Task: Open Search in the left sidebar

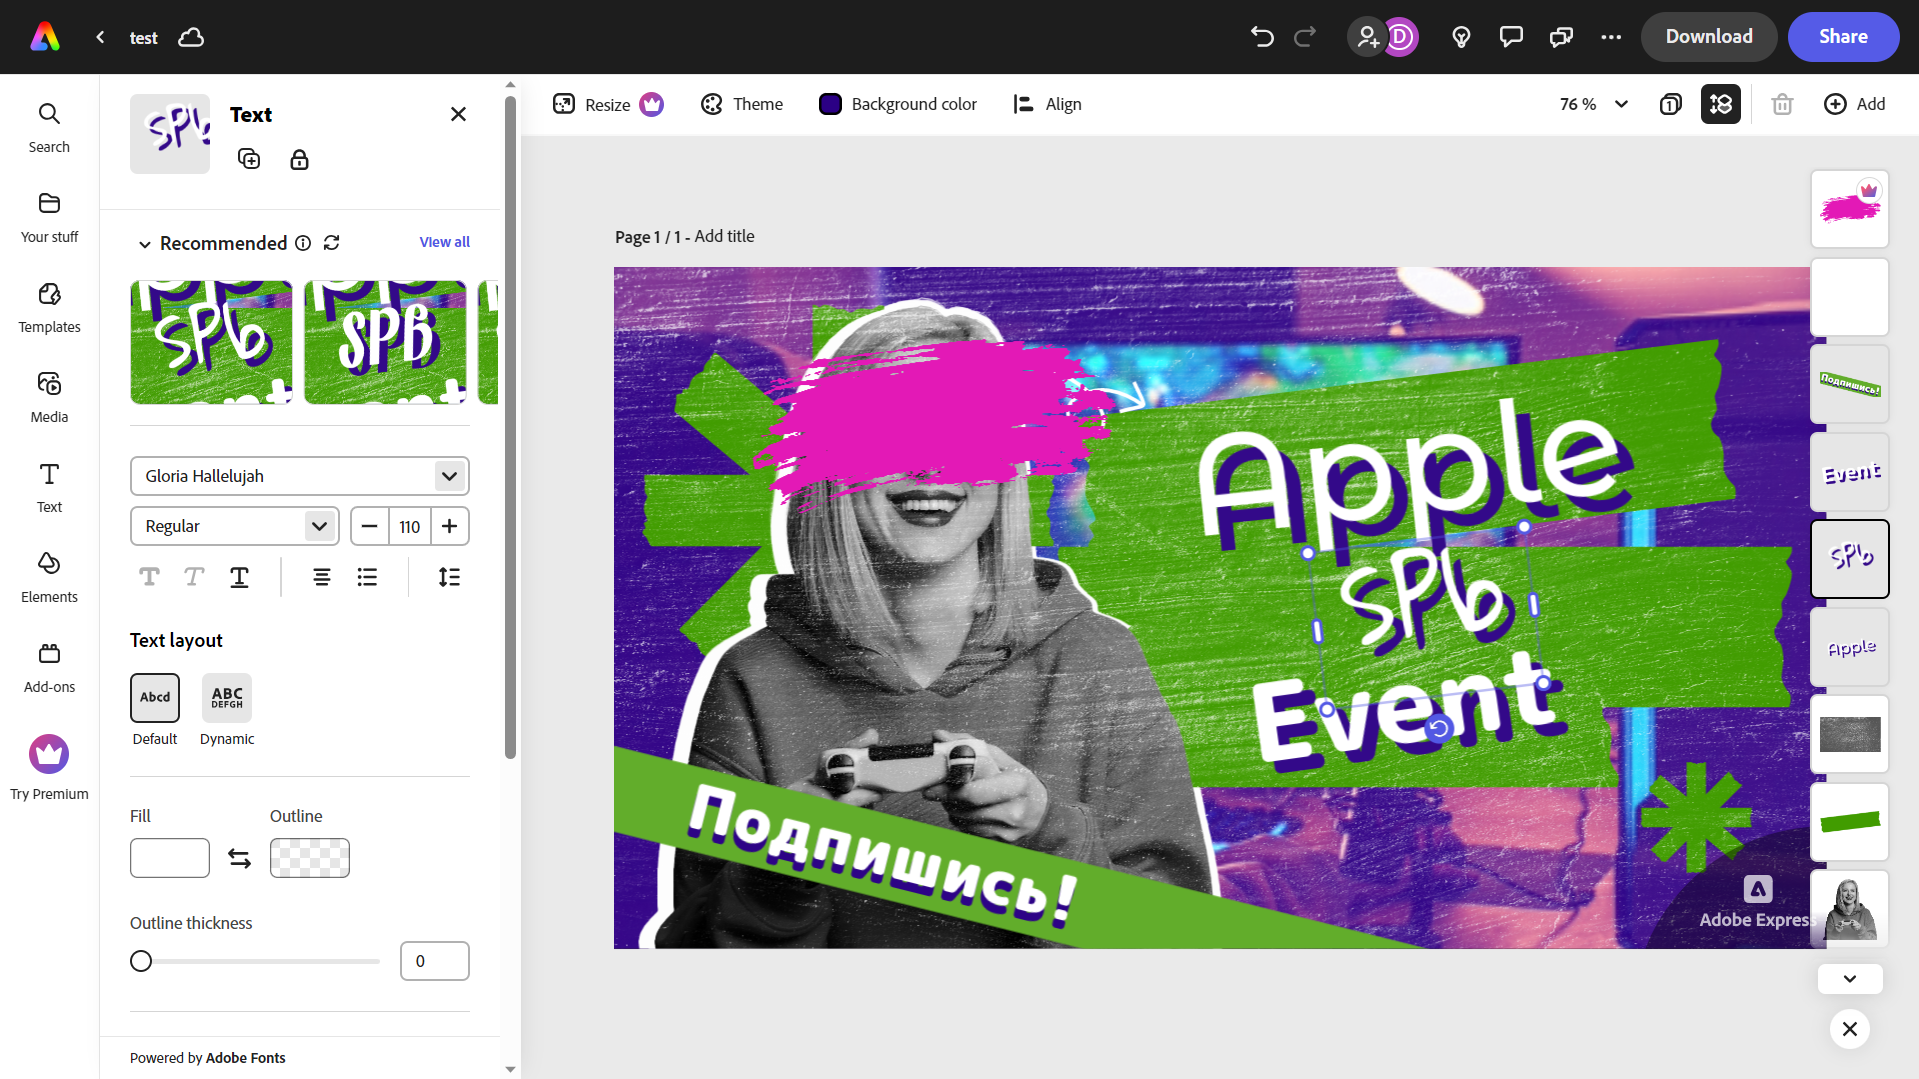Action: pyautogui.click(x=49, y=128)
